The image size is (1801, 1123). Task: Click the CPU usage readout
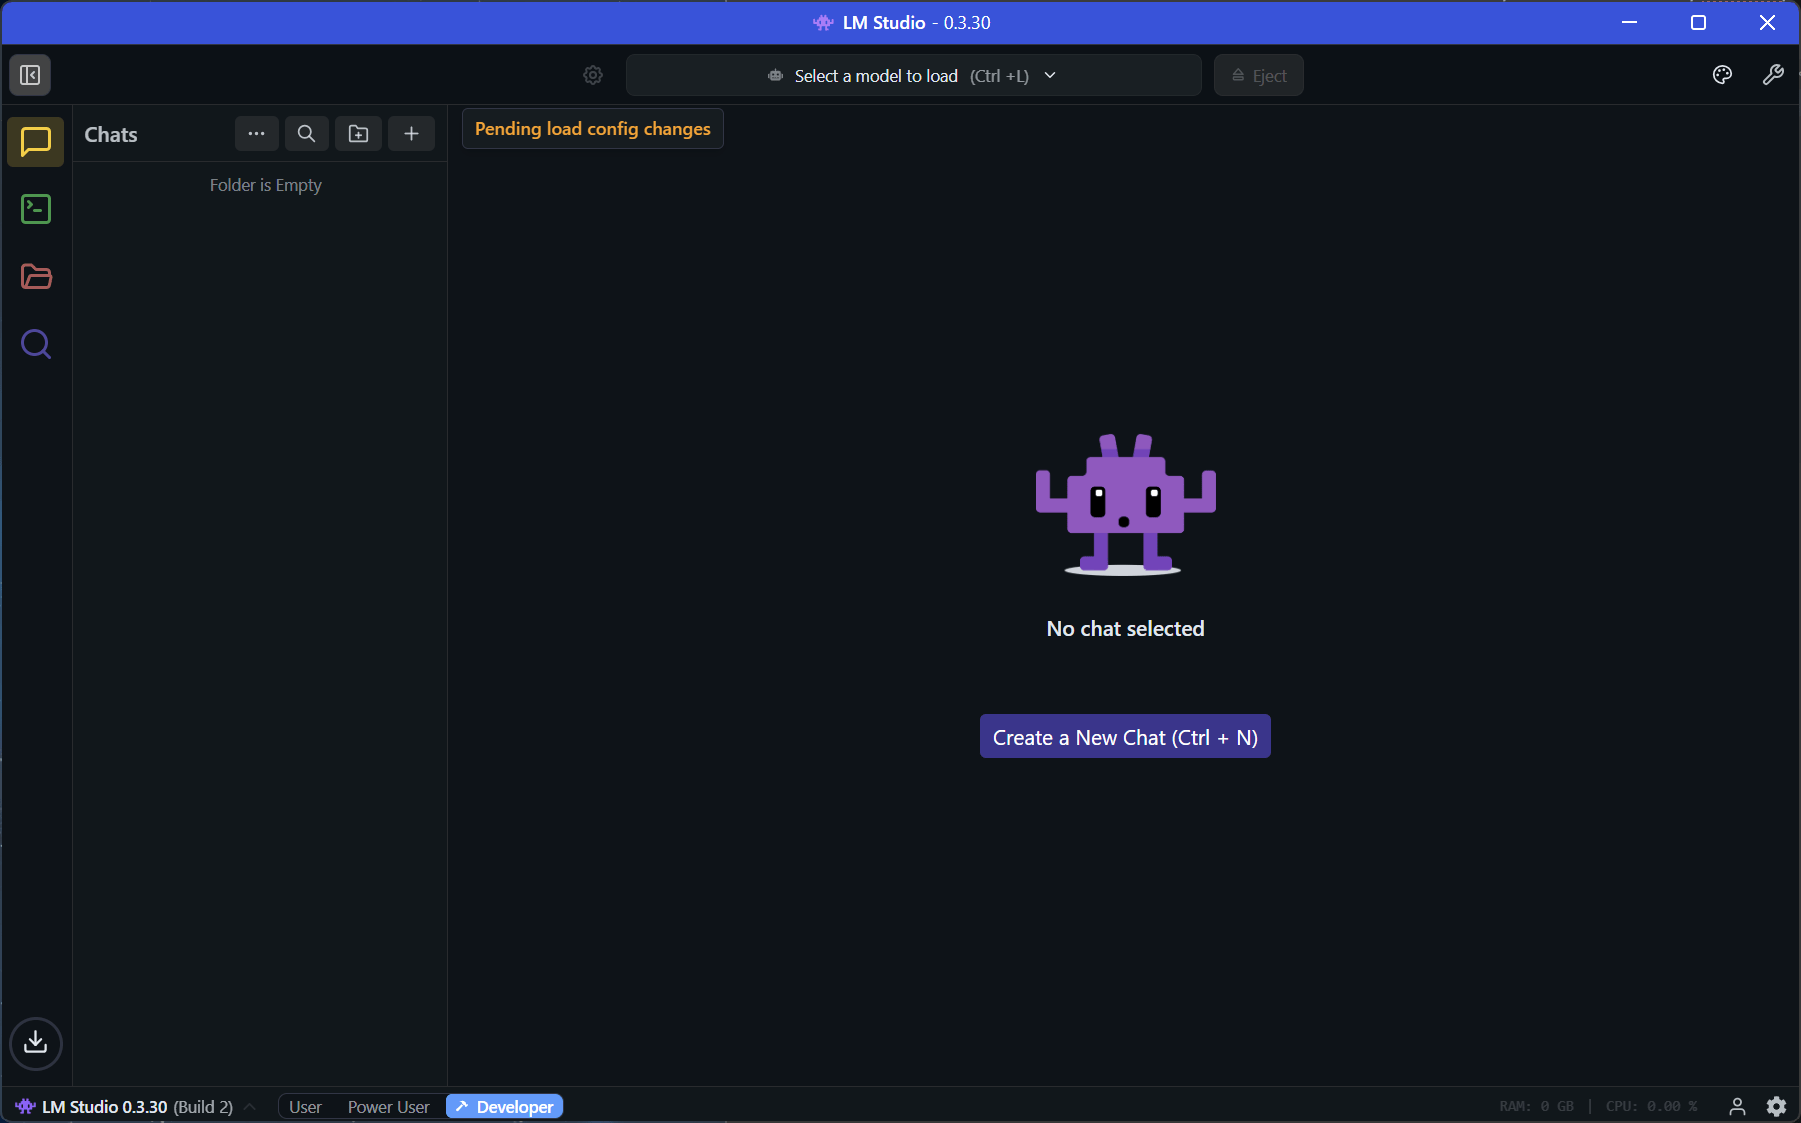(1651, 1106)
